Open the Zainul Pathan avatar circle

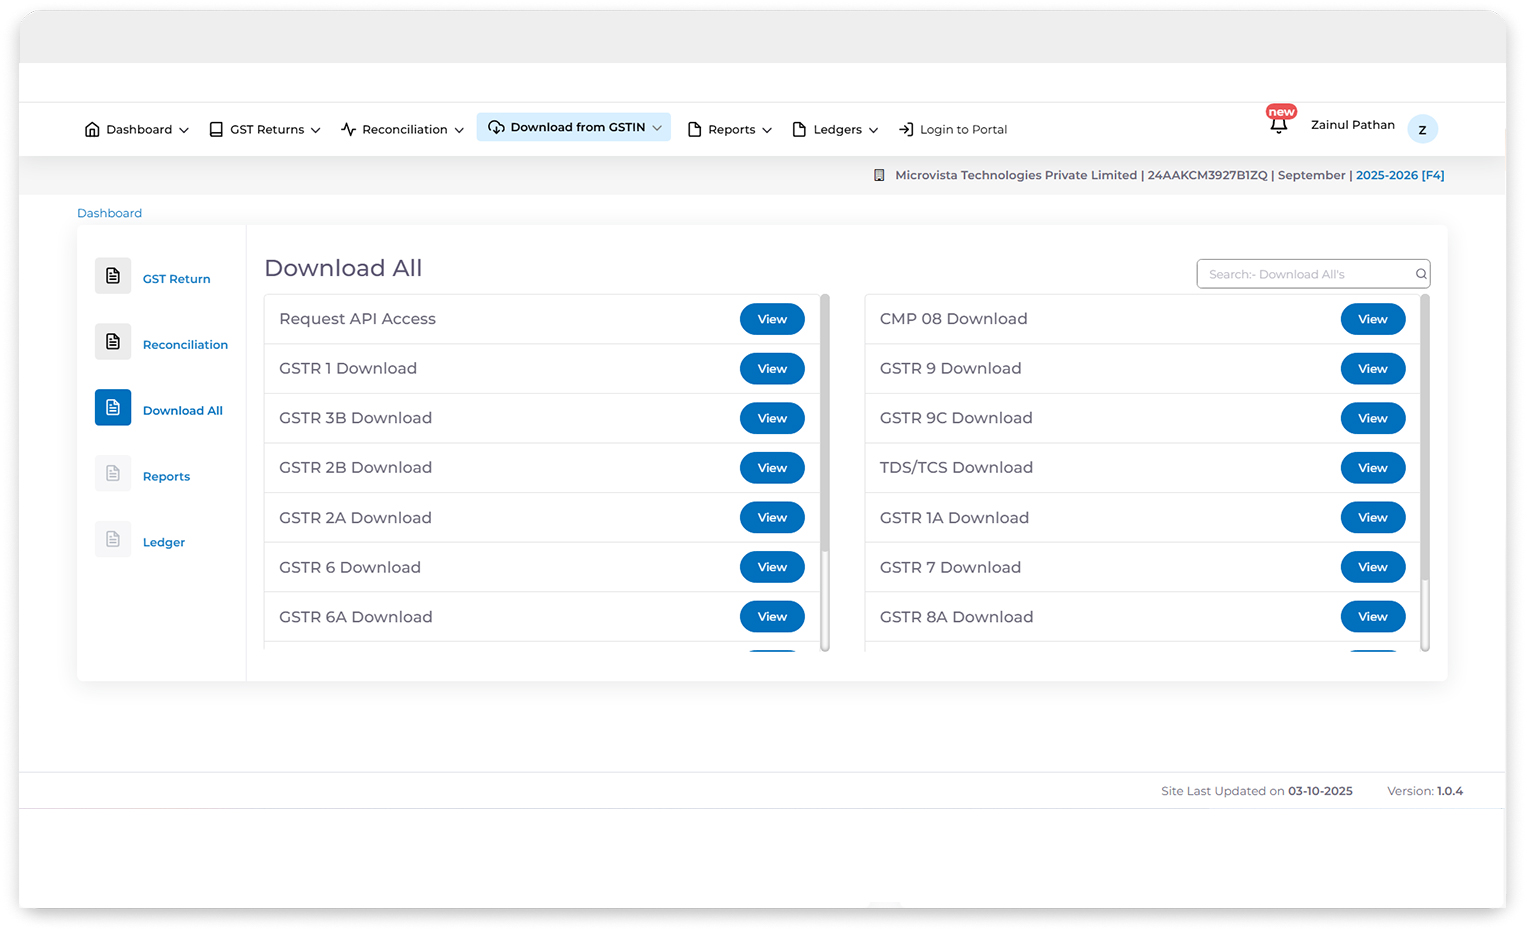[1422, 129]
